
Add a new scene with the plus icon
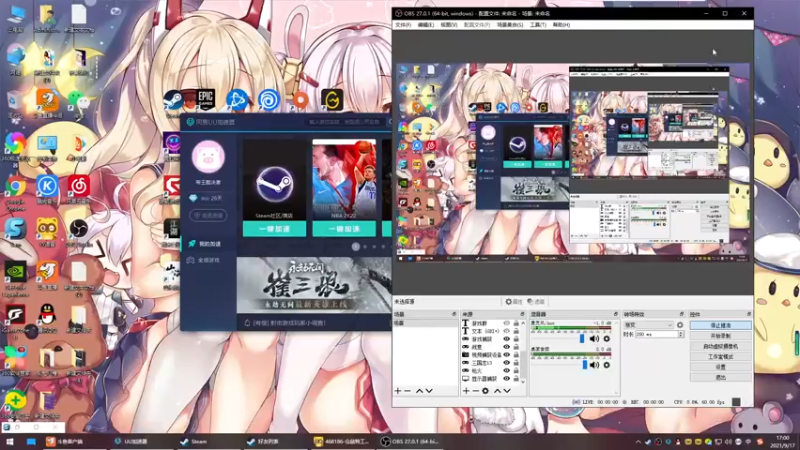coord(398,391)
